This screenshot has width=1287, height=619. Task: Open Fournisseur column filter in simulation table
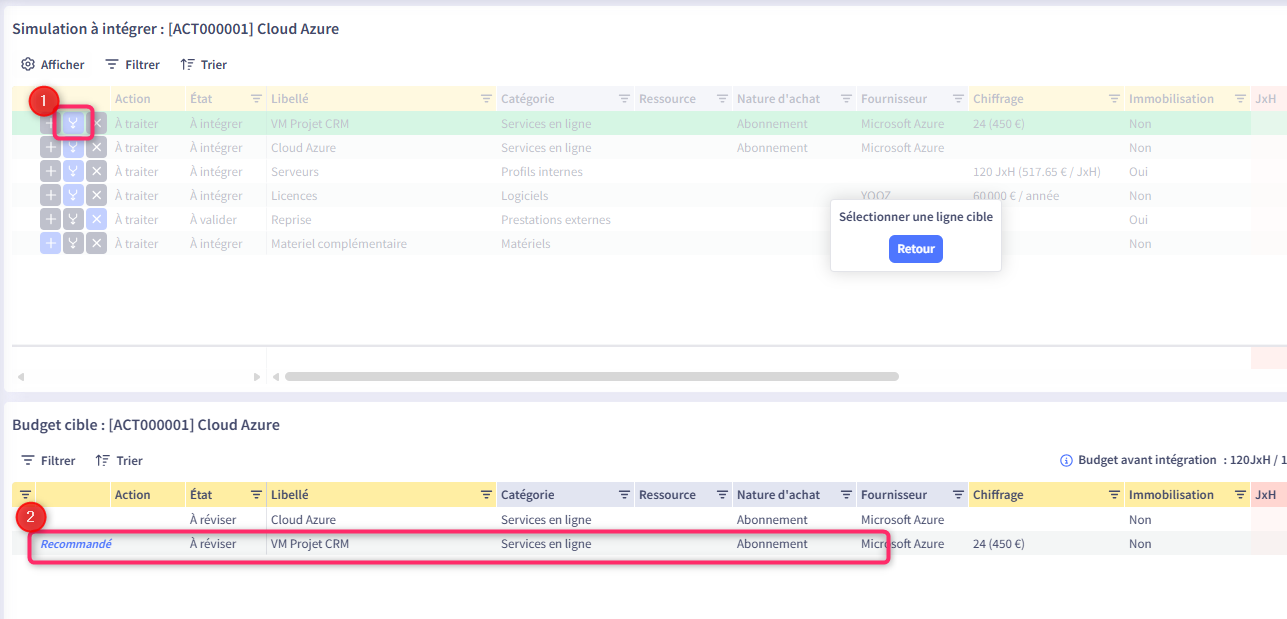pyautogui.click(x=958, y=99)
